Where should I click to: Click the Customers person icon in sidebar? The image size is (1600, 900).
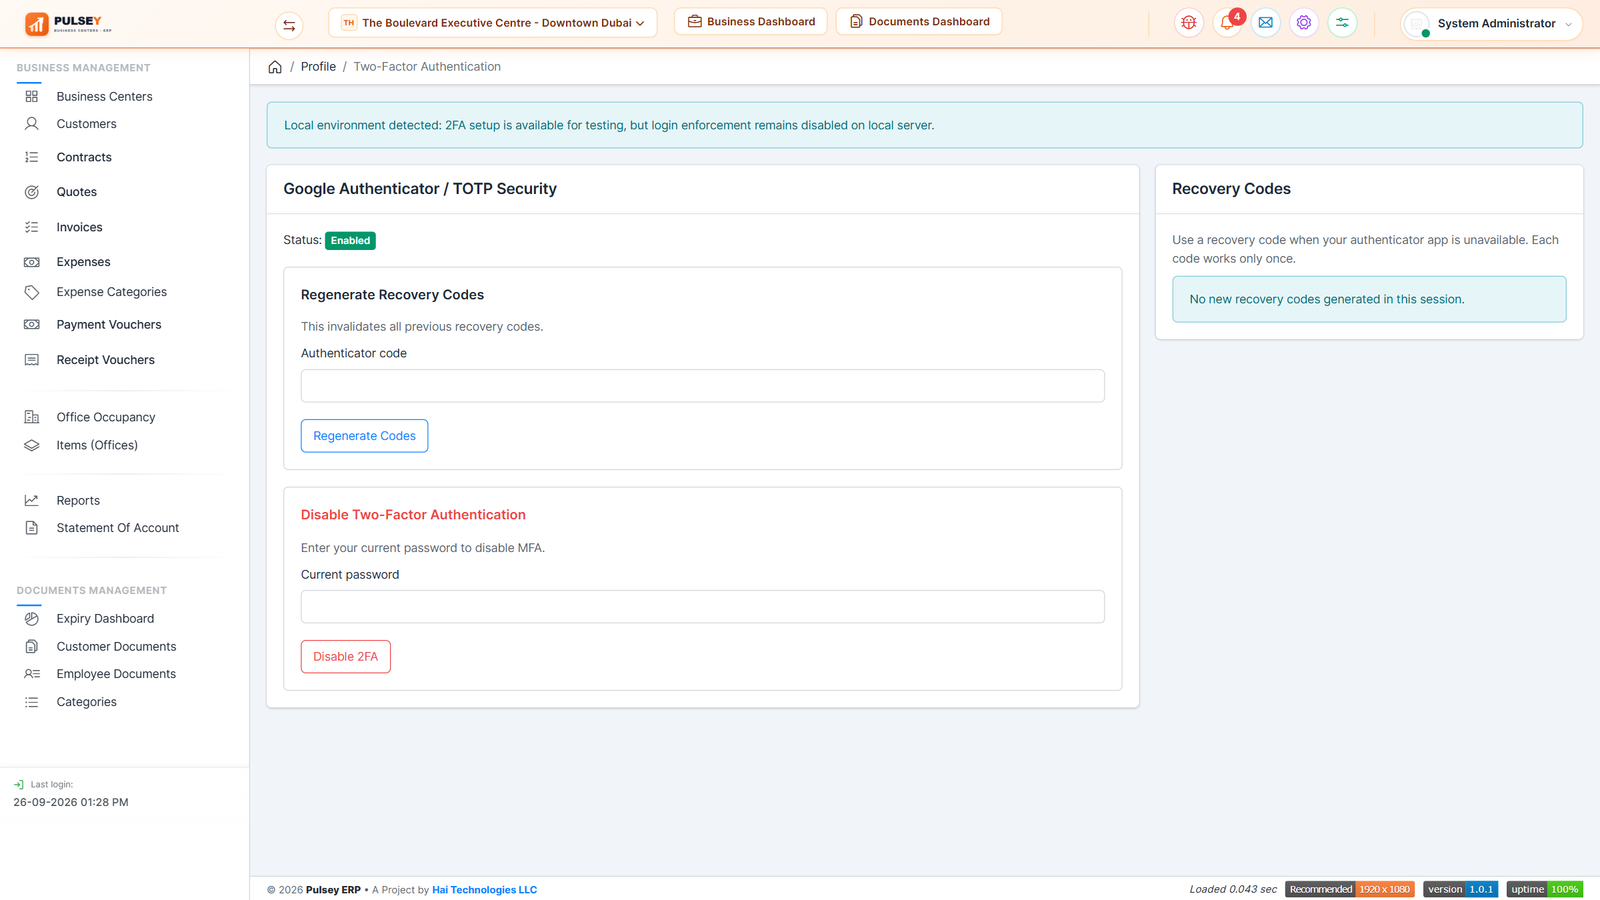(32, 124)
